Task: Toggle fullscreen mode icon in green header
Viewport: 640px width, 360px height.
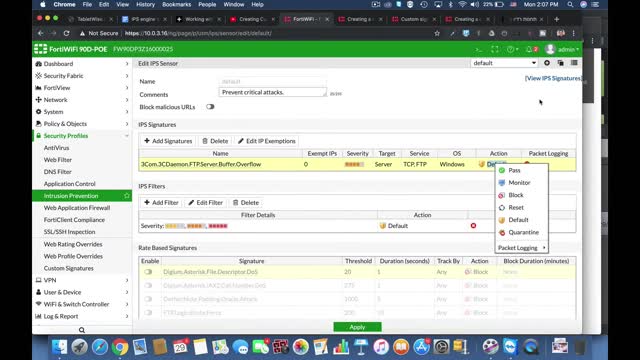Action: tap(495, 49)
